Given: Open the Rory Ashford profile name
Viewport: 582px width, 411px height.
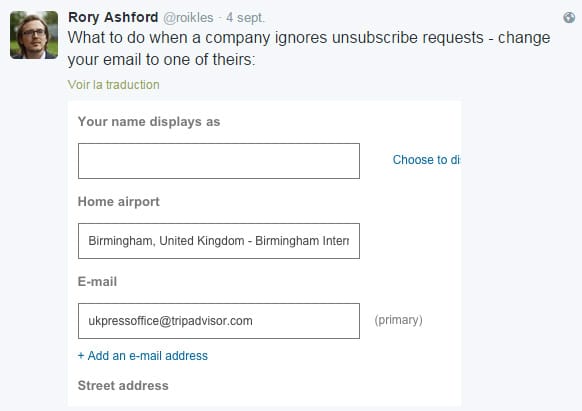Looking at the screenshot, I should coord(113,17).
